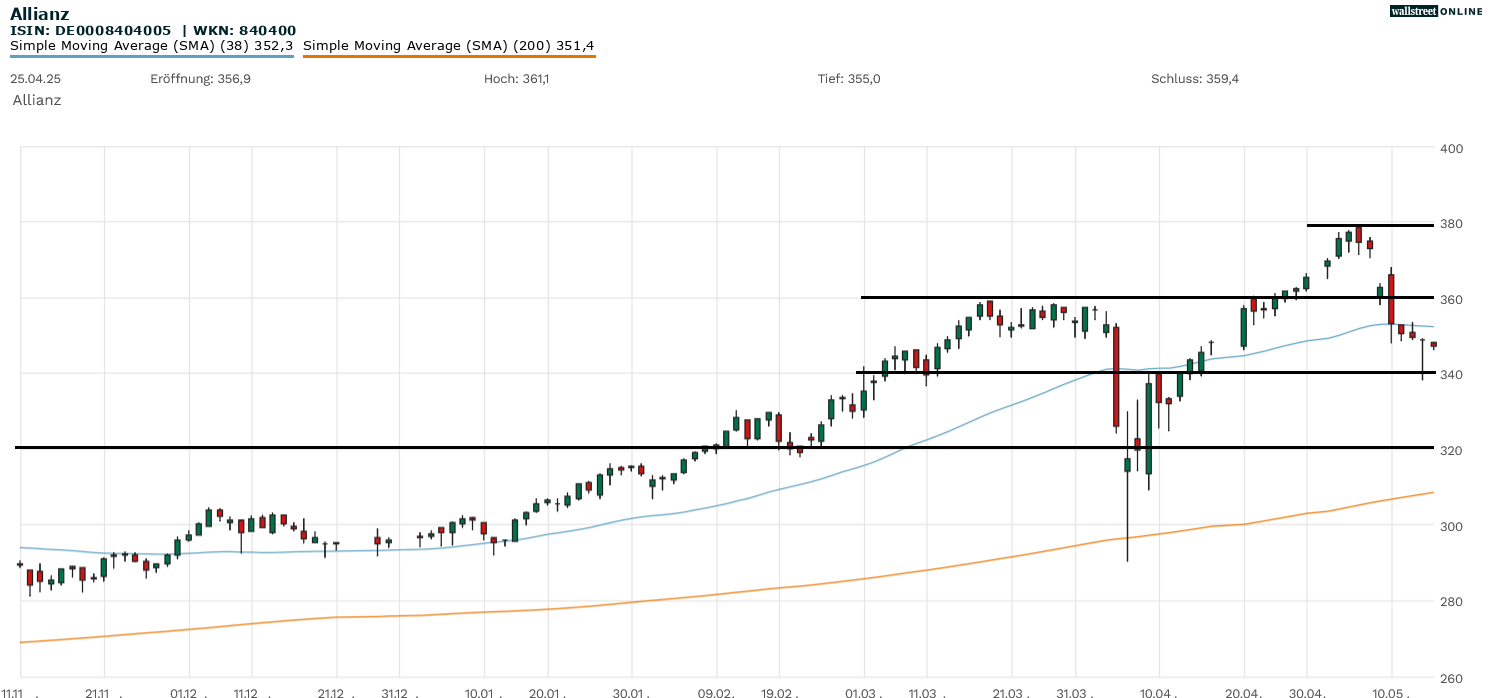
Task: Click the wallstreet ONLINE logo
Action: click(x=1436, y=11)
